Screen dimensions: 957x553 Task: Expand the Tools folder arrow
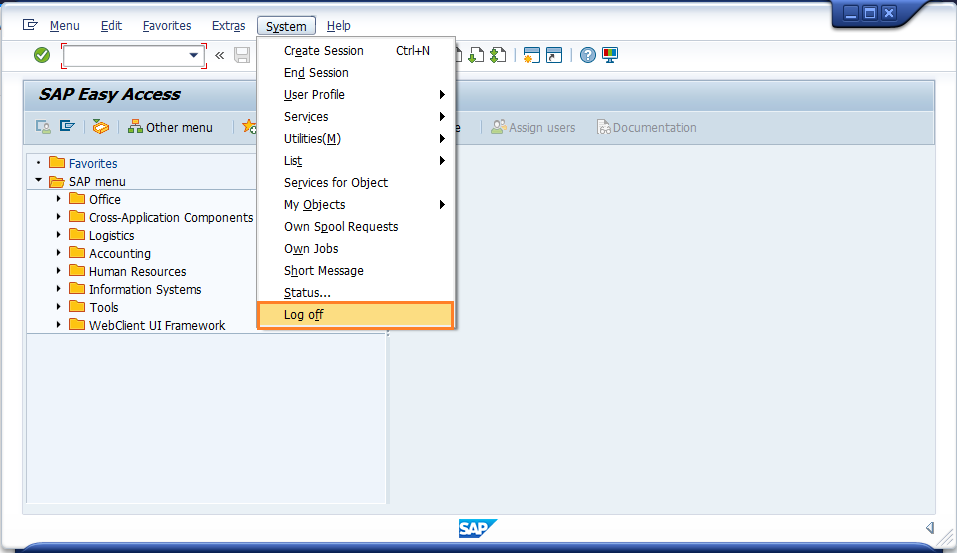pyautogui.click(x=59, y=306)
